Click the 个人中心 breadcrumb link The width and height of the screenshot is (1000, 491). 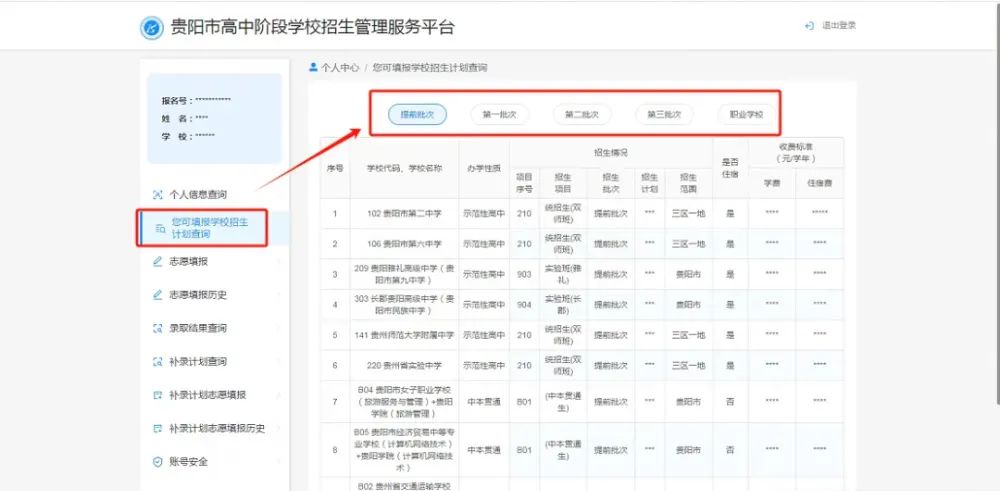340,68
